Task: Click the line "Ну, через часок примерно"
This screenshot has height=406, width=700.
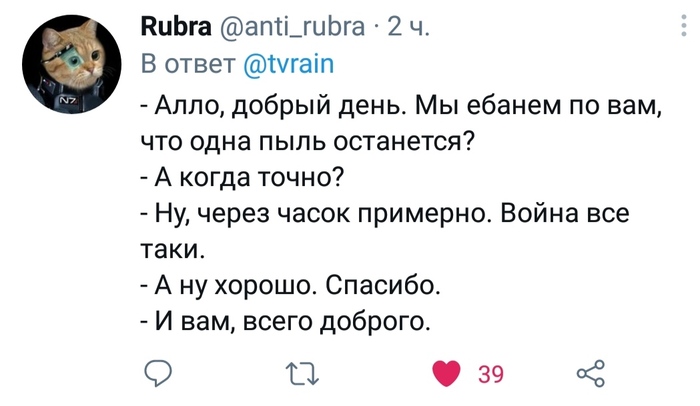Action: point(322,213)
